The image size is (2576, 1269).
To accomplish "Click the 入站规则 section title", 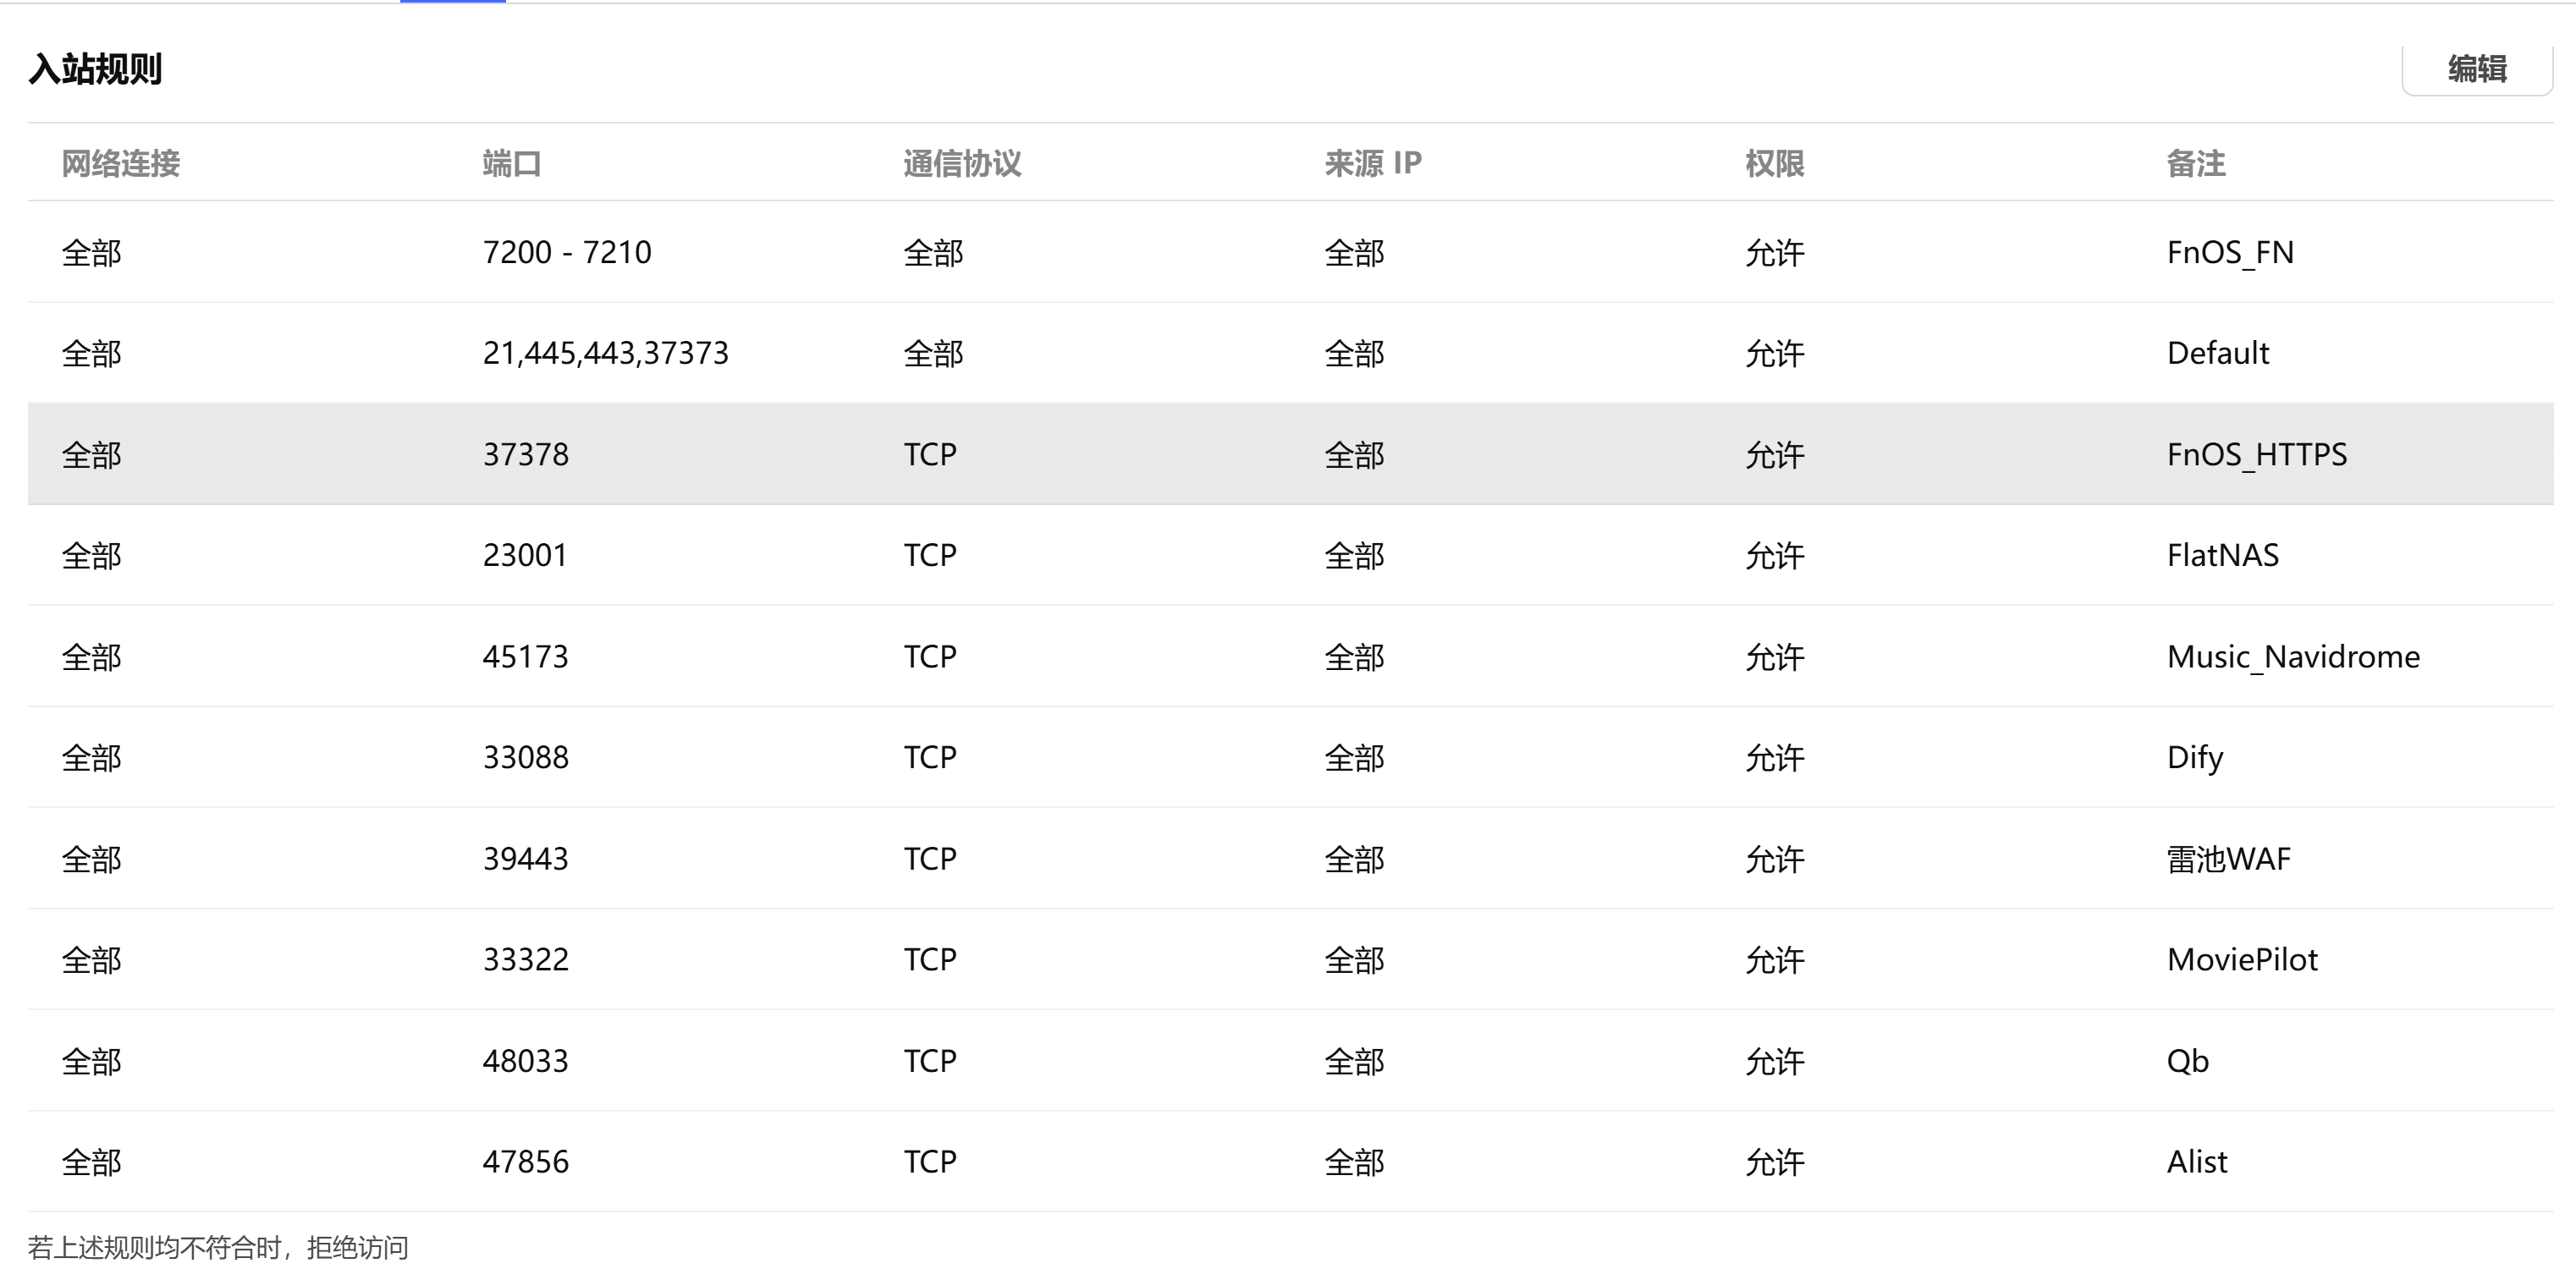I will tap(95, 69).
